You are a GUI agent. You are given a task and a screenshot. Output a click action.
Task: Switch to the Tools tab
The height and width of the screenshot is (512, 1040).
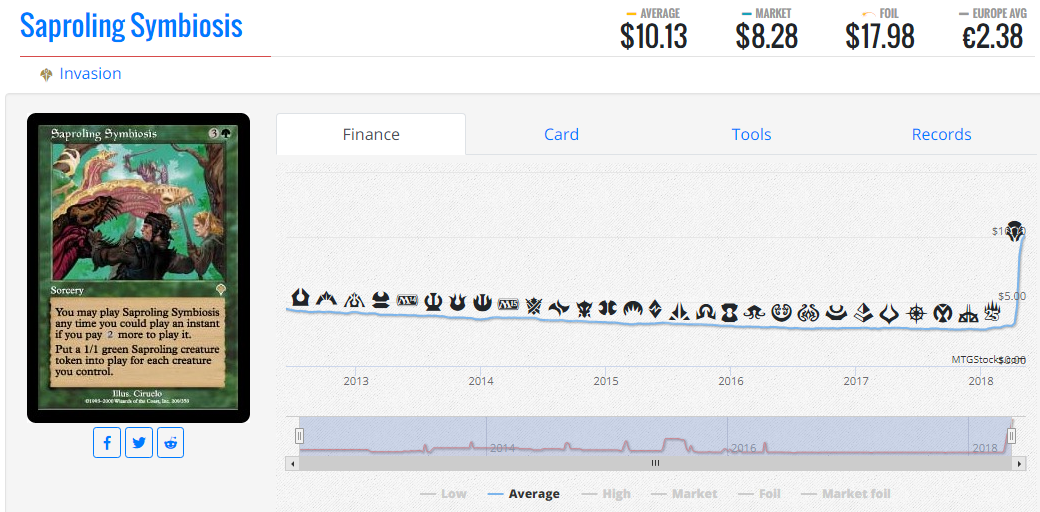[x=751, y=135]
